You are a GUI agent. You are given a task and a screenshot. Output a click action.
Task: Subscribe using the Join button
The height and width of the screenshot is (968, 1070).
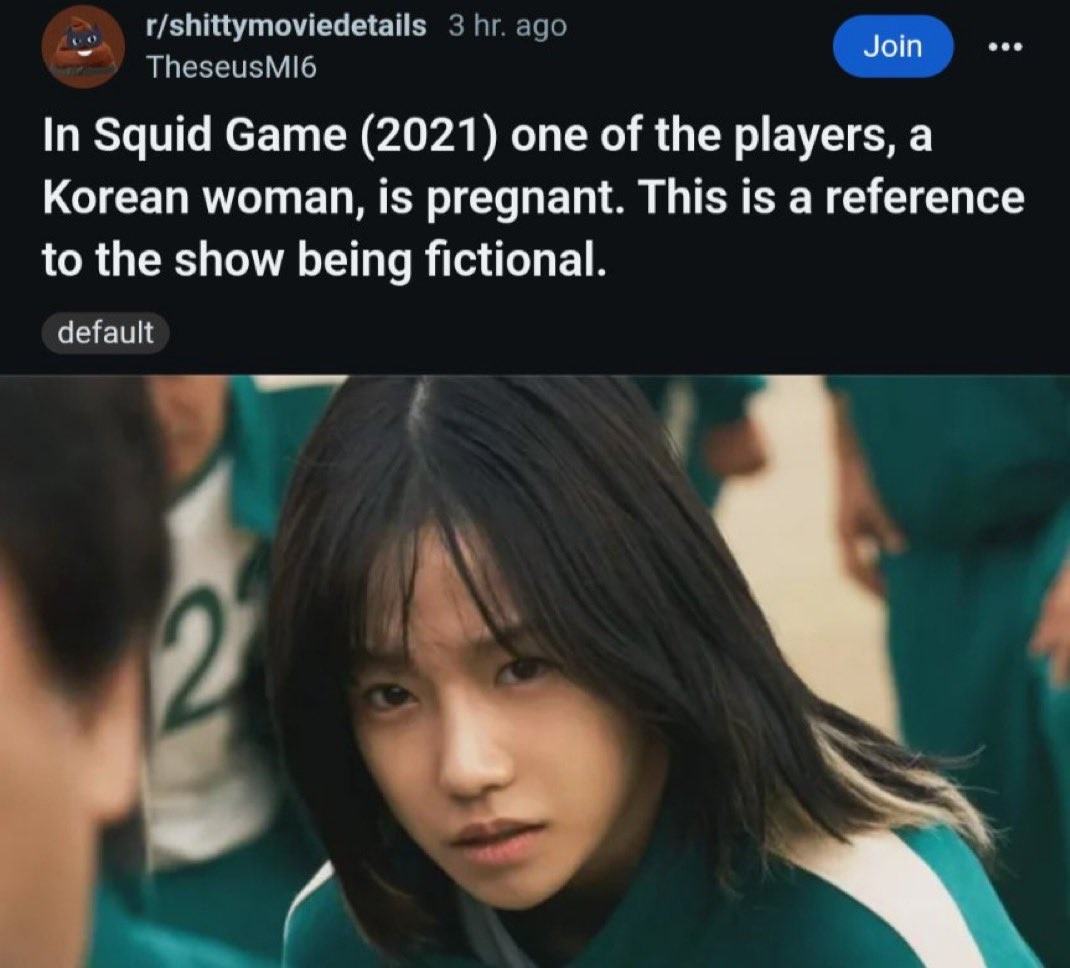(x=893, y=46)
